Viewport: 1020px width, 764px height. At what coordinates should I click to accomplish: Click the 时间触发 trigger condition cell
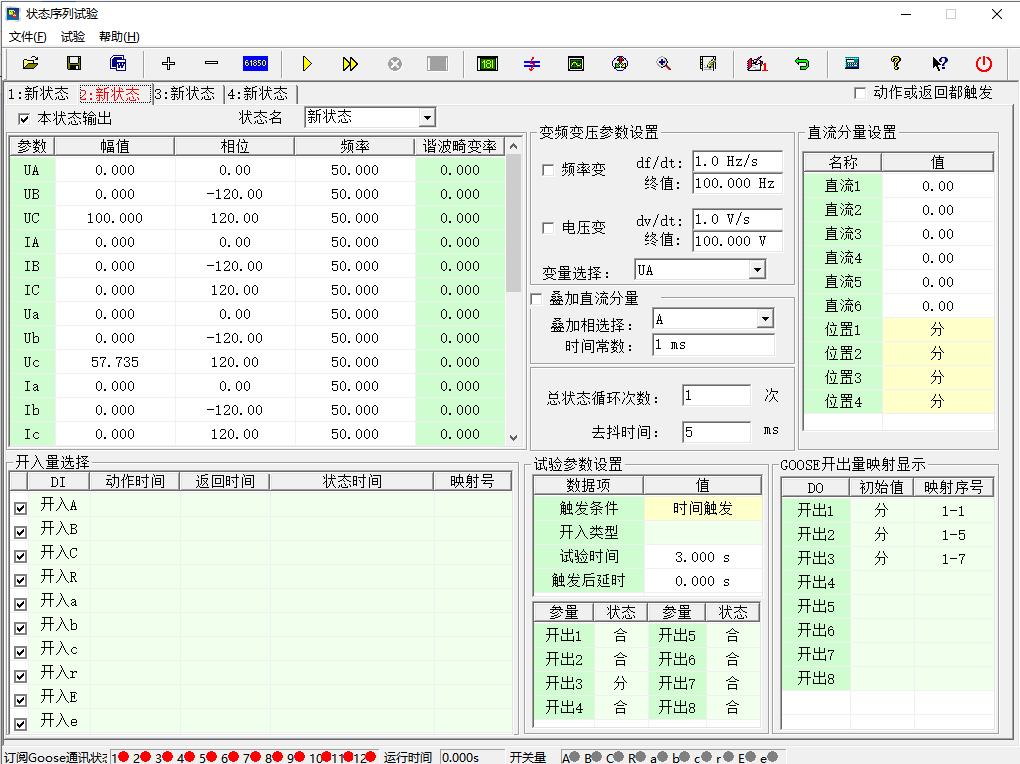(702, 508)
